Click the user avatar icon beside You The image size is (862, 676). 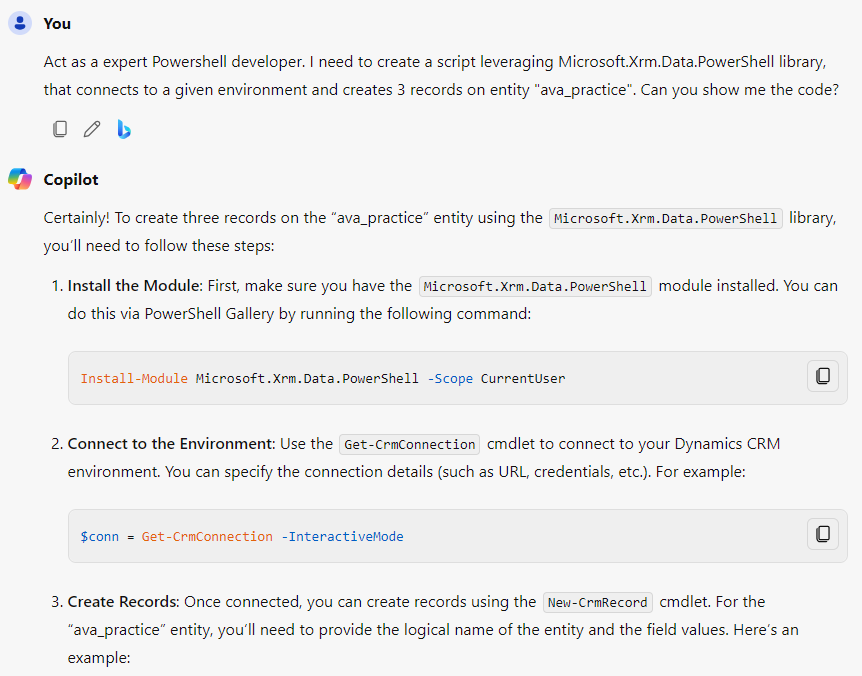20,22
